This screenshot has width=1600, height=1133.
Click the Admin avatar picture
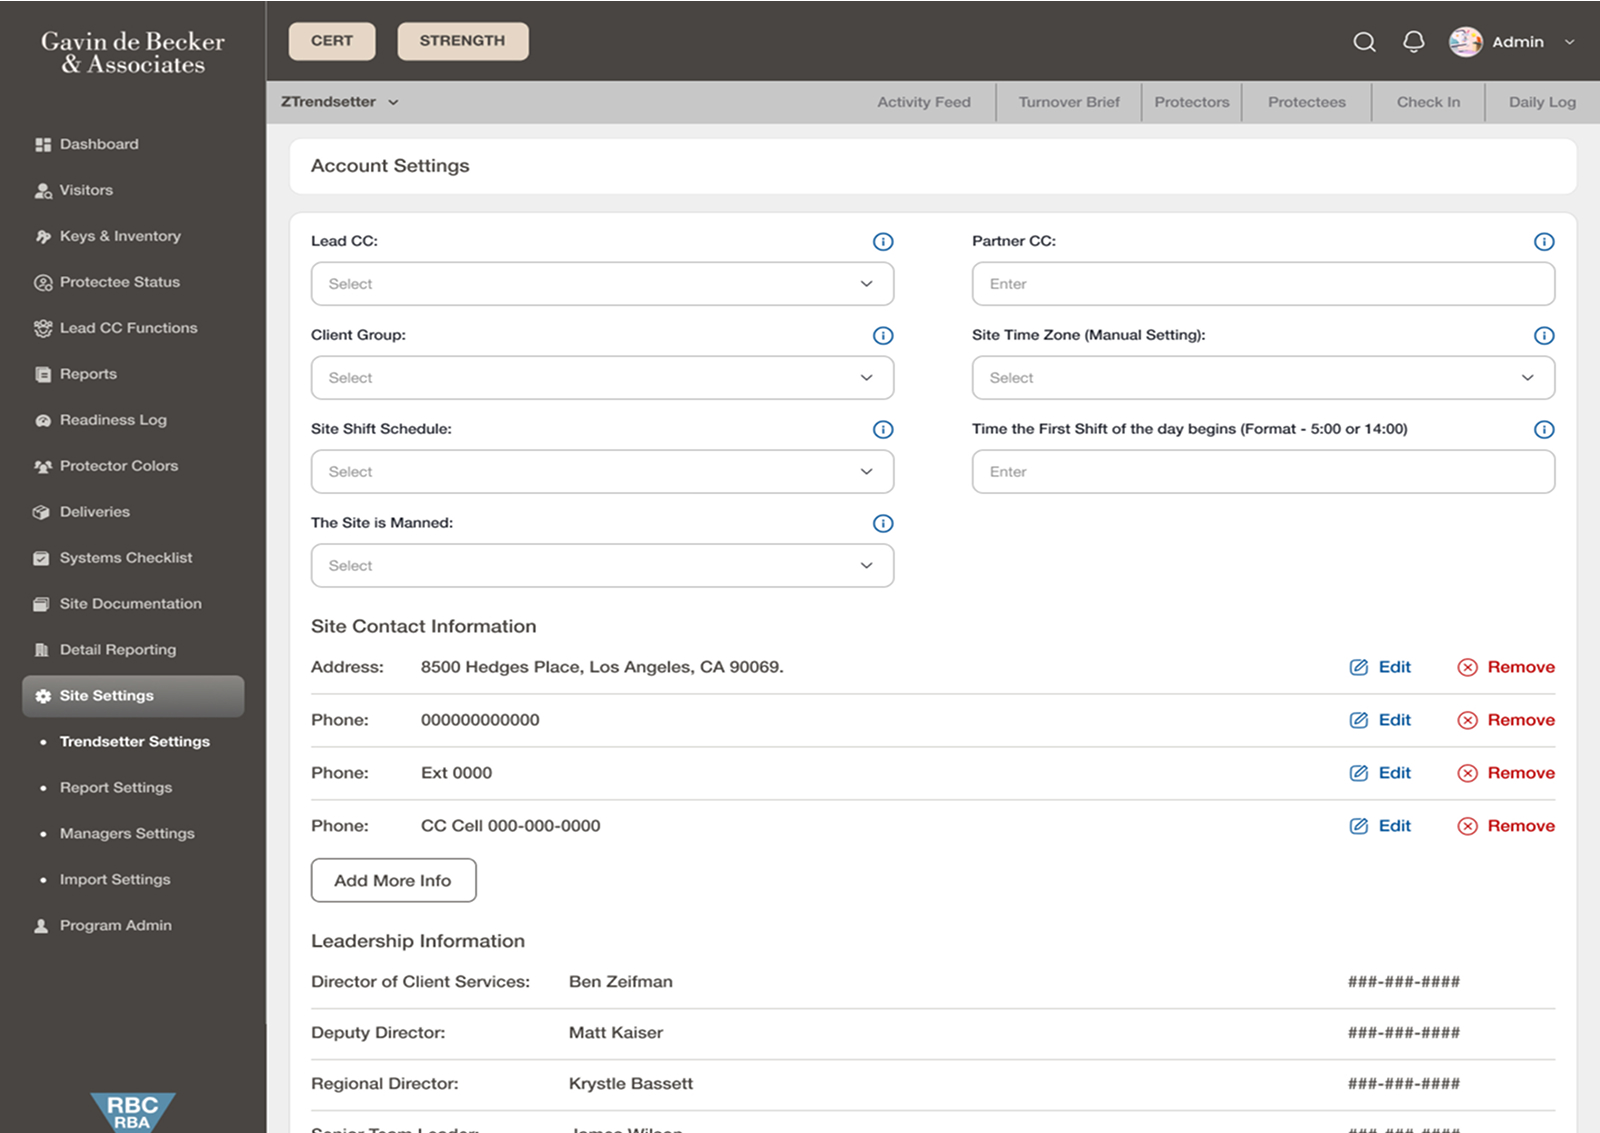pyautogui.click(x=1465, y=42)
